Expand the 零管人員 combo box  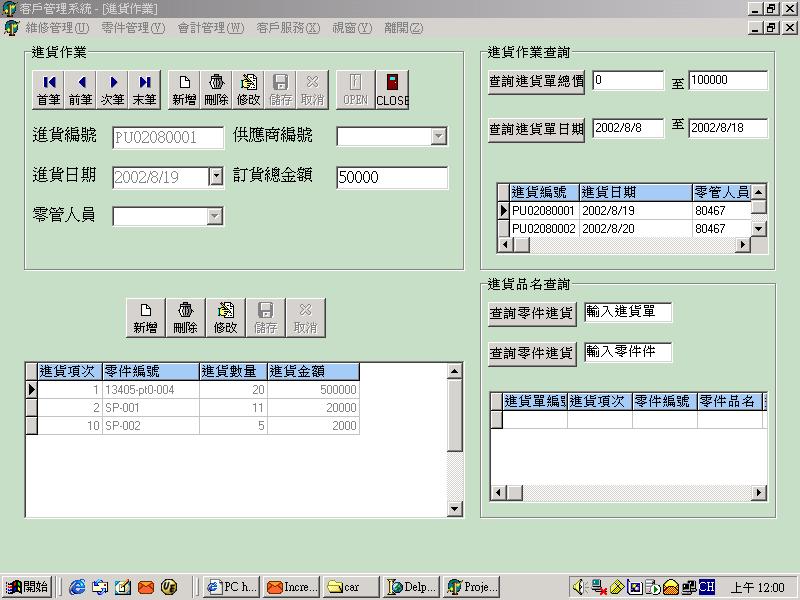(215, 216)
